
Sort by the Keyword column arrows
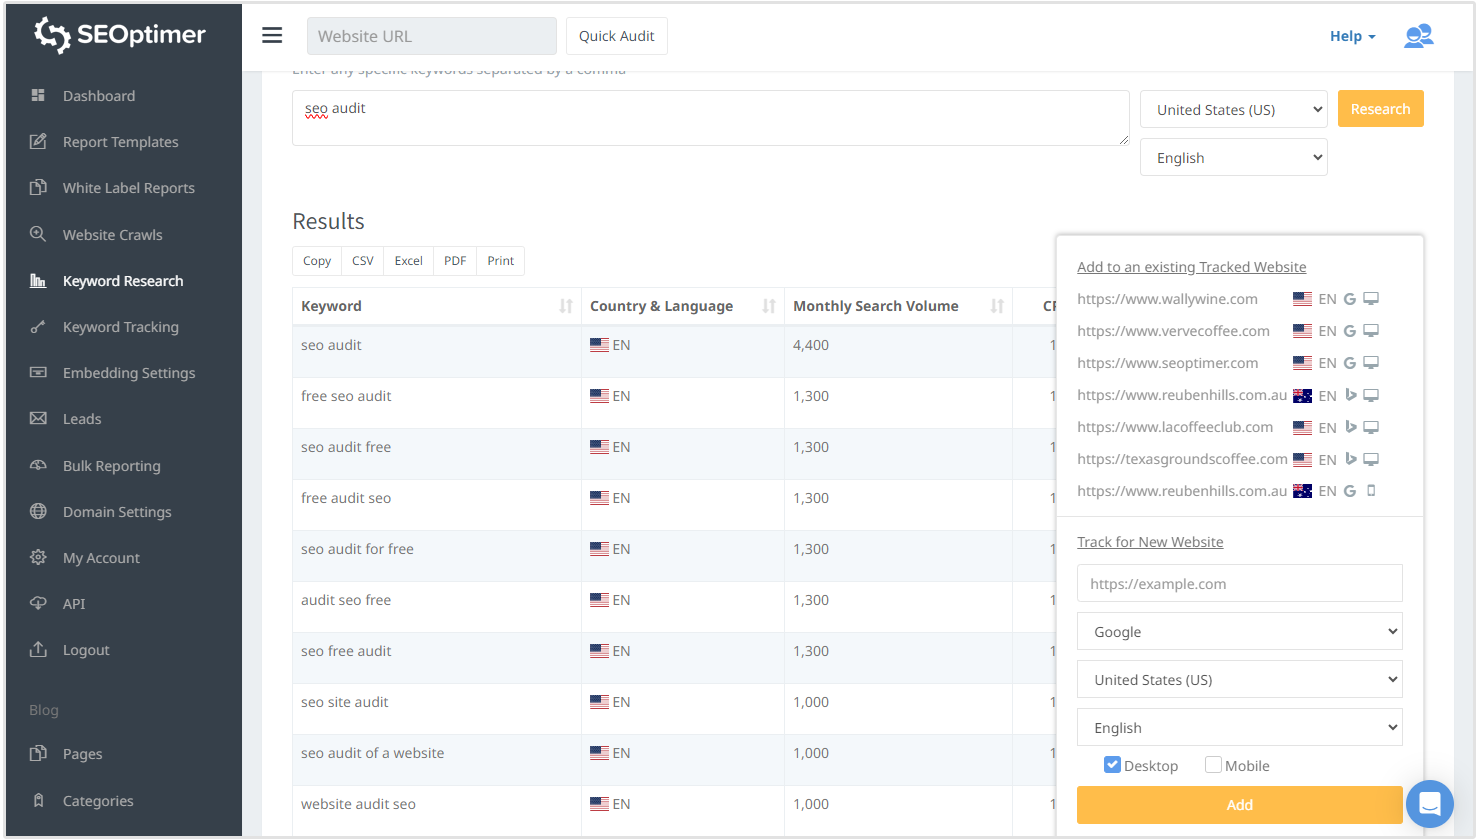pos(566,306)
